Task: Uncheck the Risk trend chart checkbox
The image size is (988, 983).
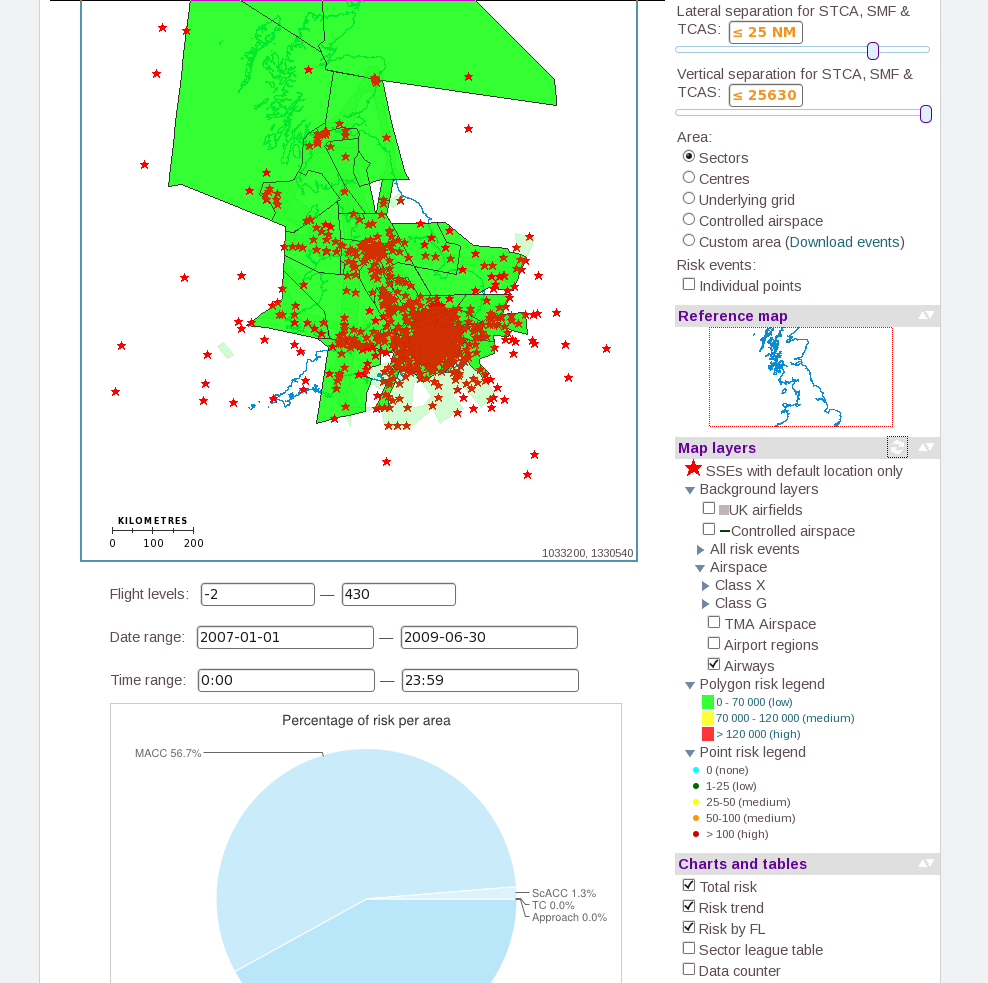Action: [689, 906]
